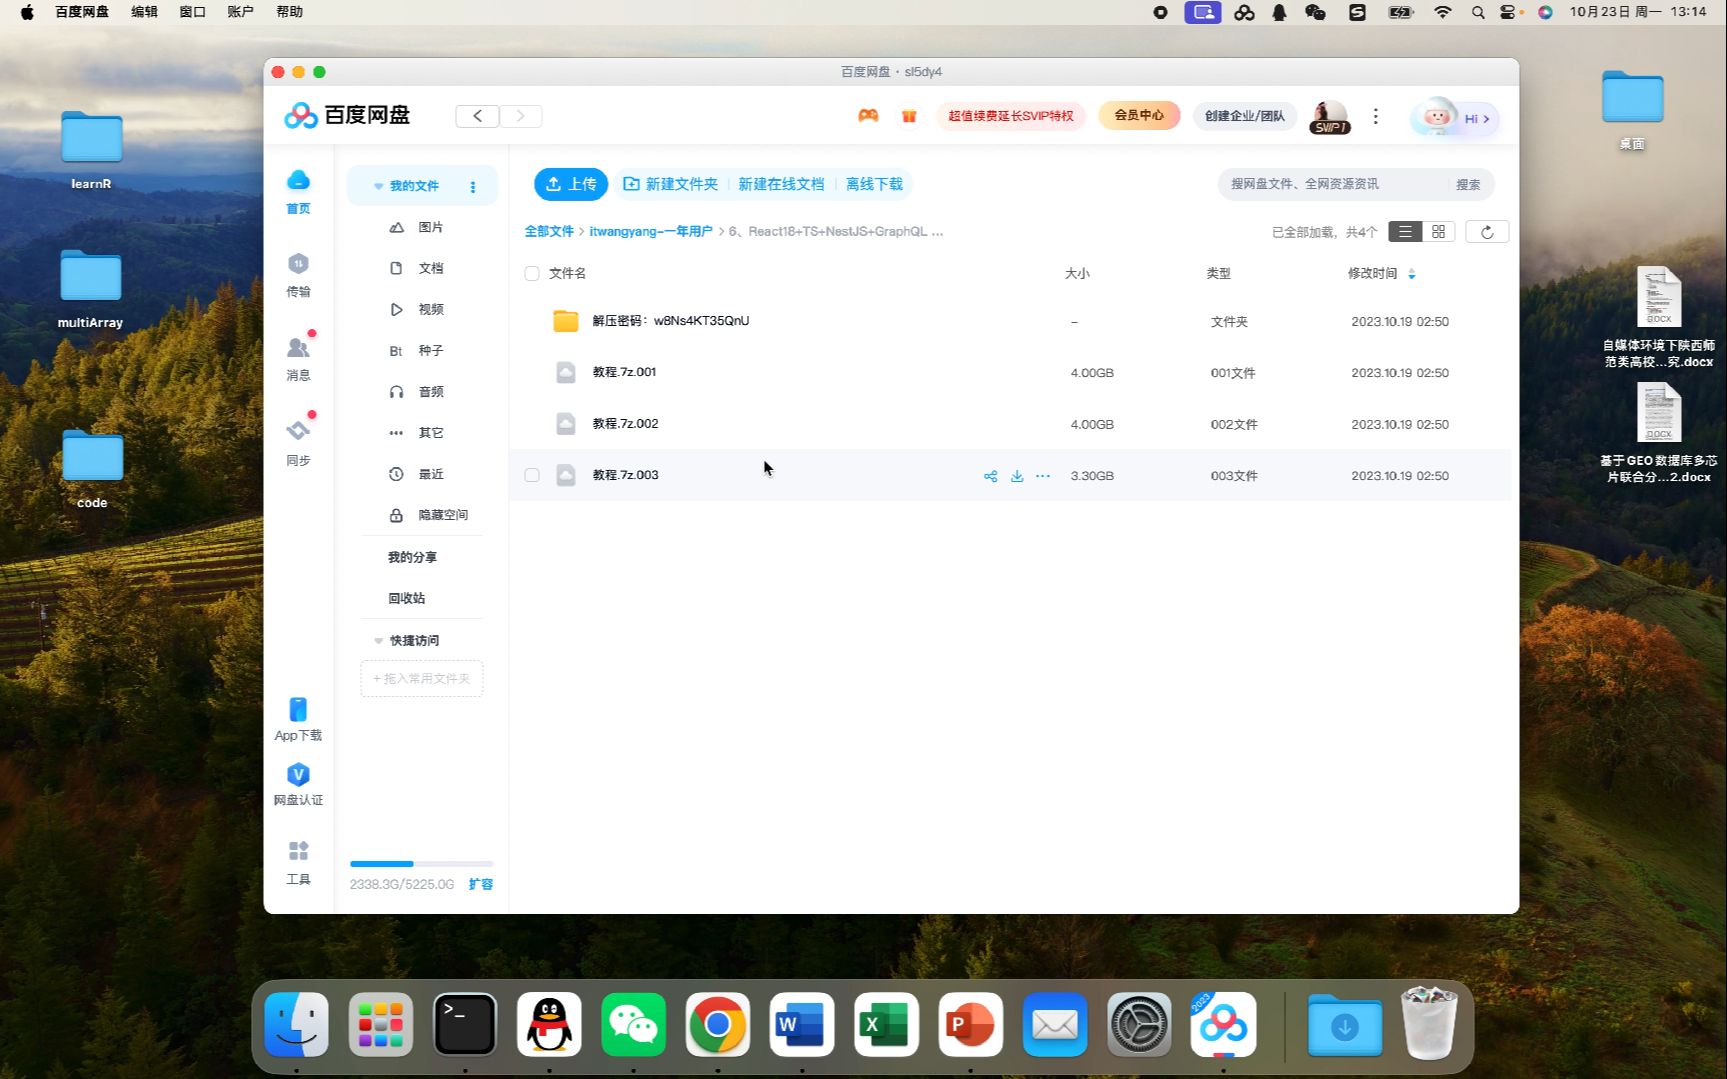Click the 解压密码 folder icon
Viewport: 1727px width, 1079px height.
tap(566, 321)
